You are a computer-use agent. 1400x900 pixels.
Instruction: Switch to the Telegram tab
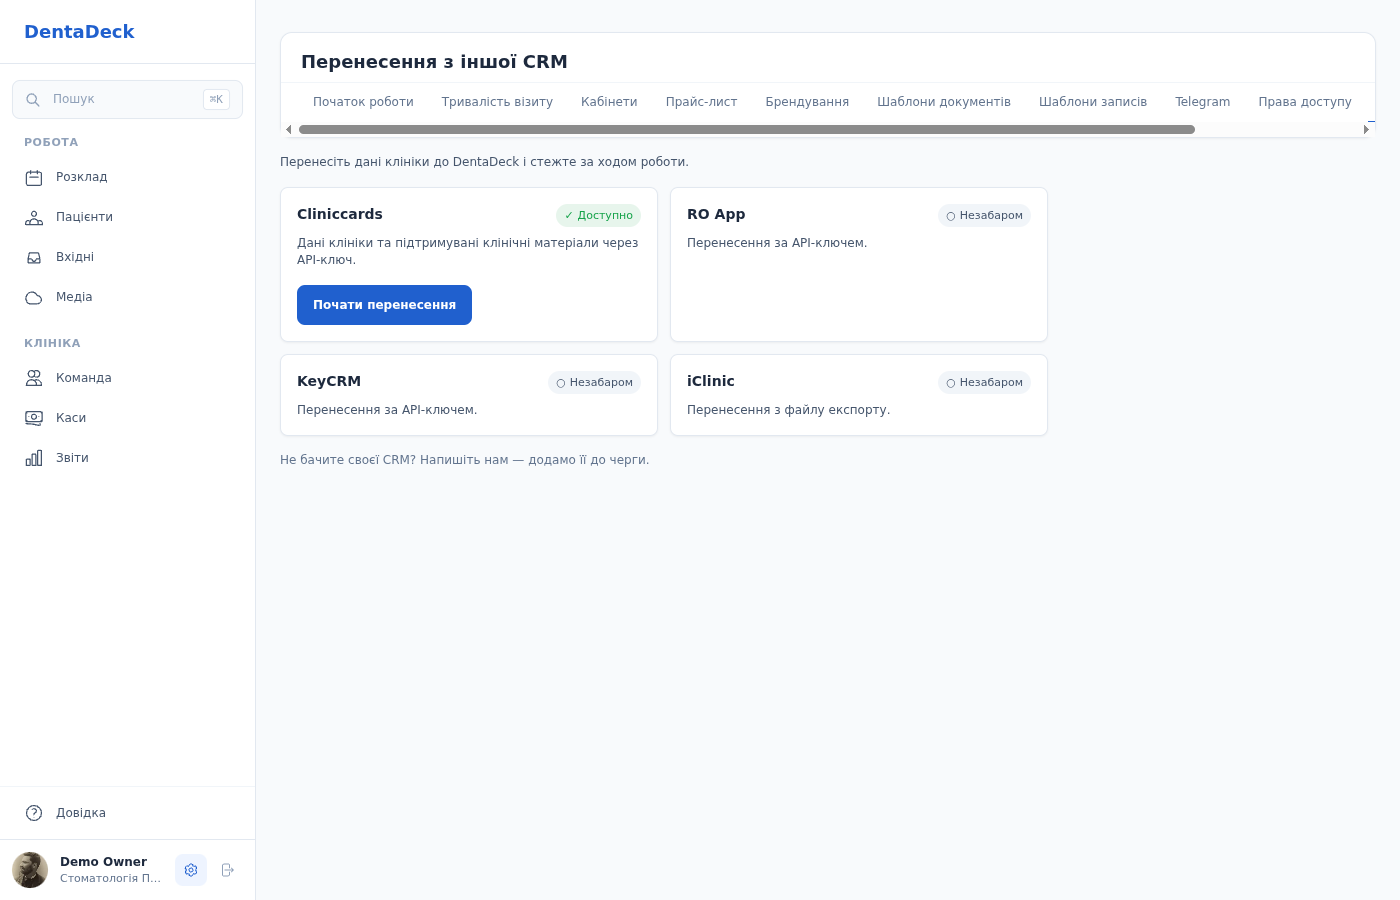[1202, 102]
